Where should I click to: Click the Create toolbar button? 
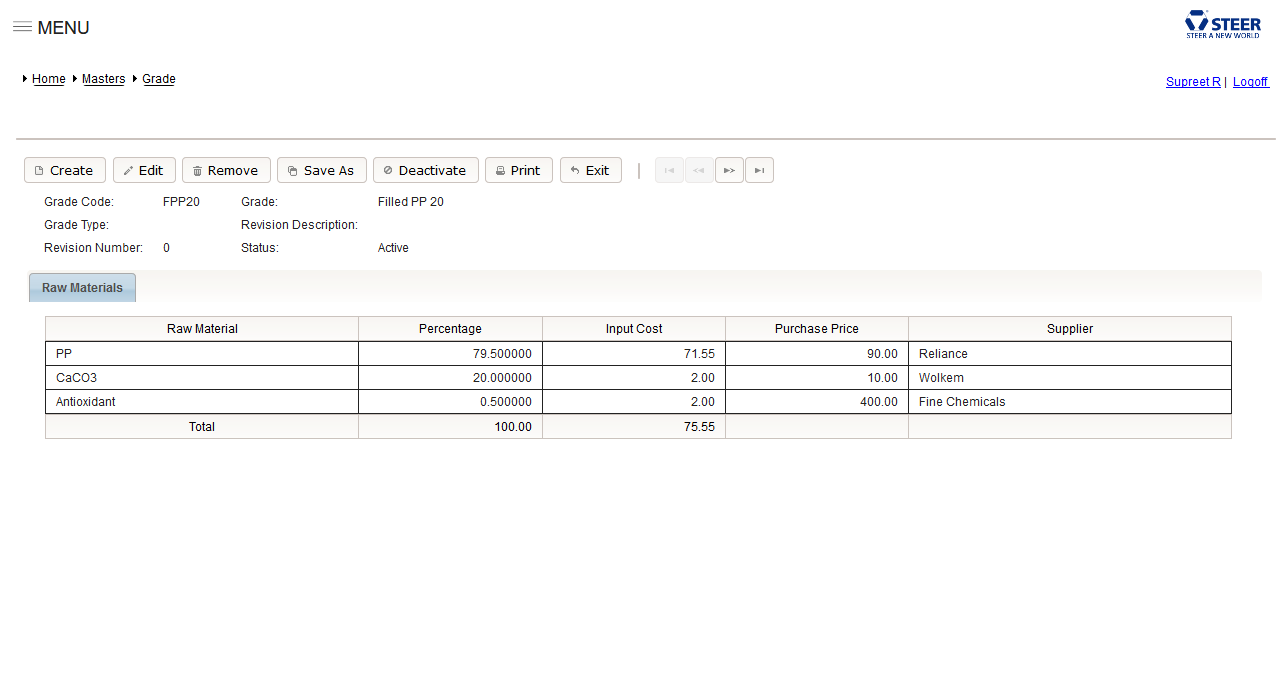pos(64,171)
